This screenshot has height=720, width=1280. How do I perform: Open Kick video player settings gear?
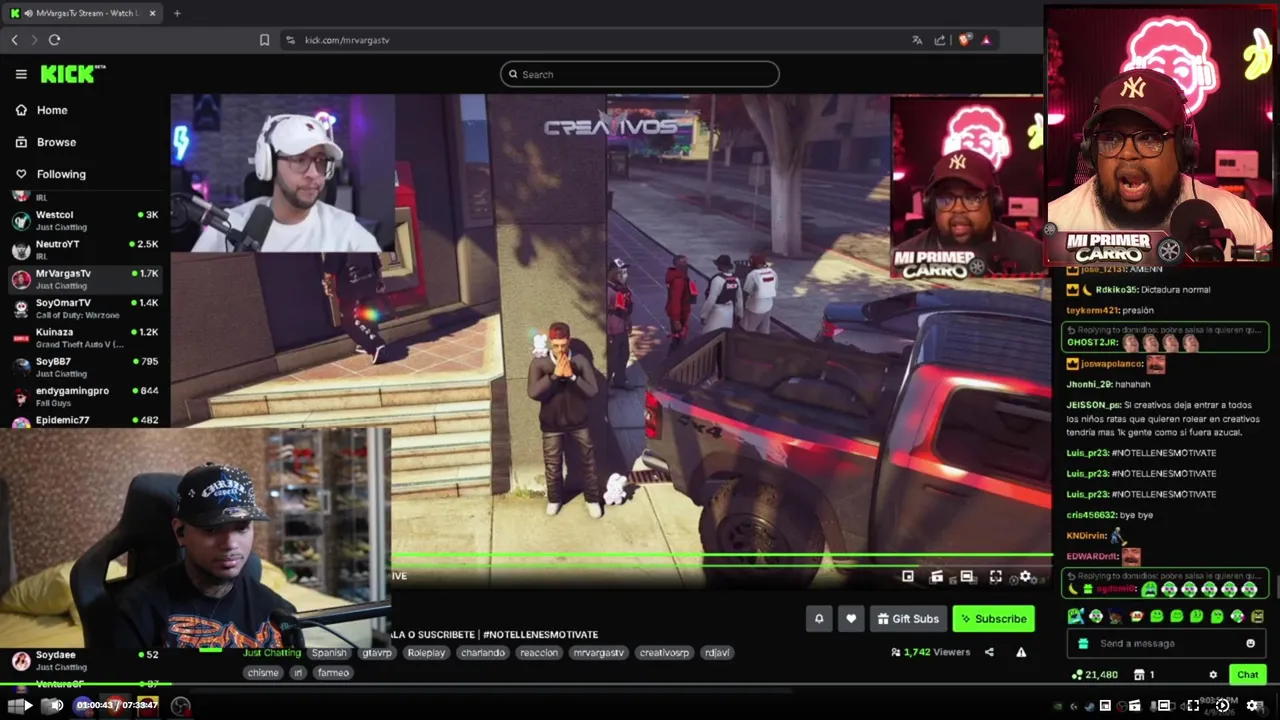(x=1025, y=577)
